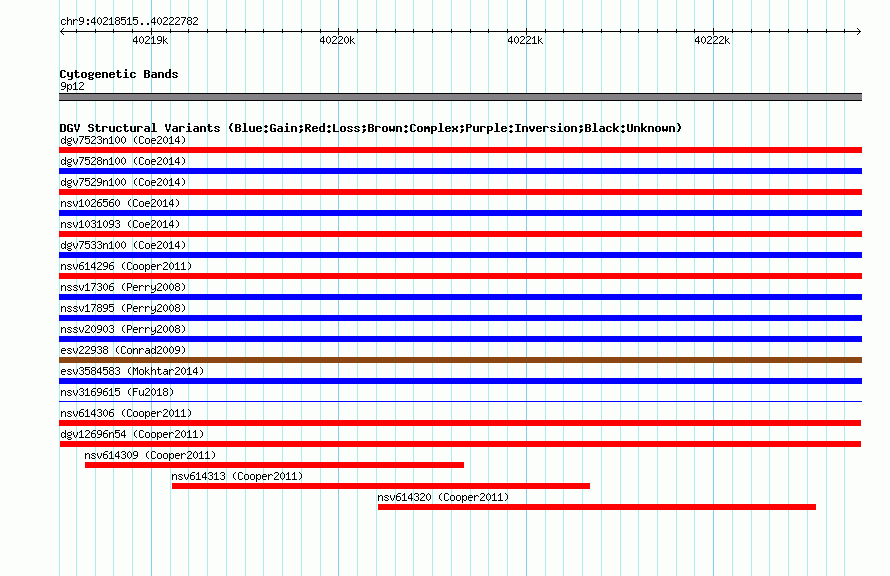Image resolution: width=890 pixels, height=576 pixels.
Task: Click the nsv614320 (Cooper2011) label
Action: [443, 497]
